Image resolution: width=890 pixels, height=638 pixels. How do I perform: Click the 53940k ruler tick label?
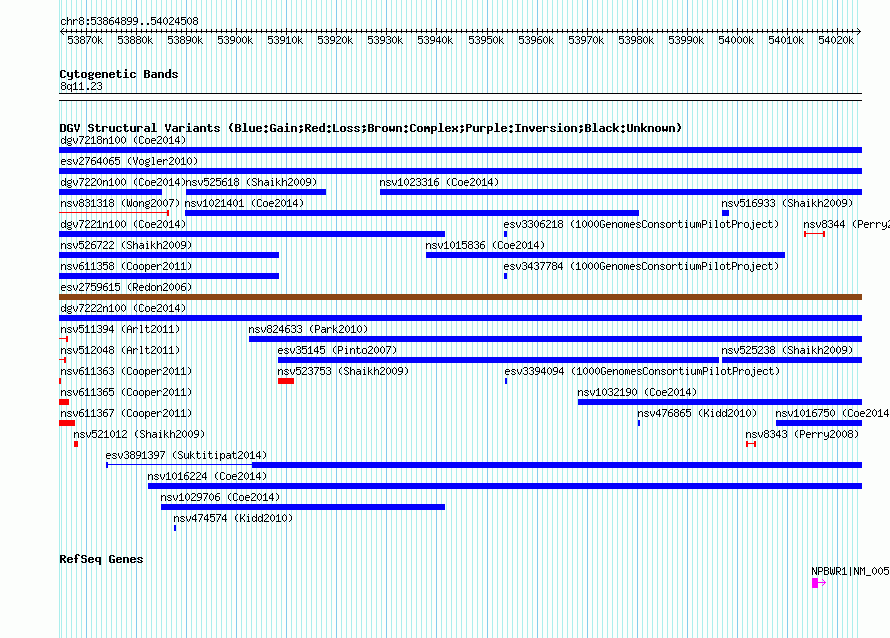pos(435,40)
